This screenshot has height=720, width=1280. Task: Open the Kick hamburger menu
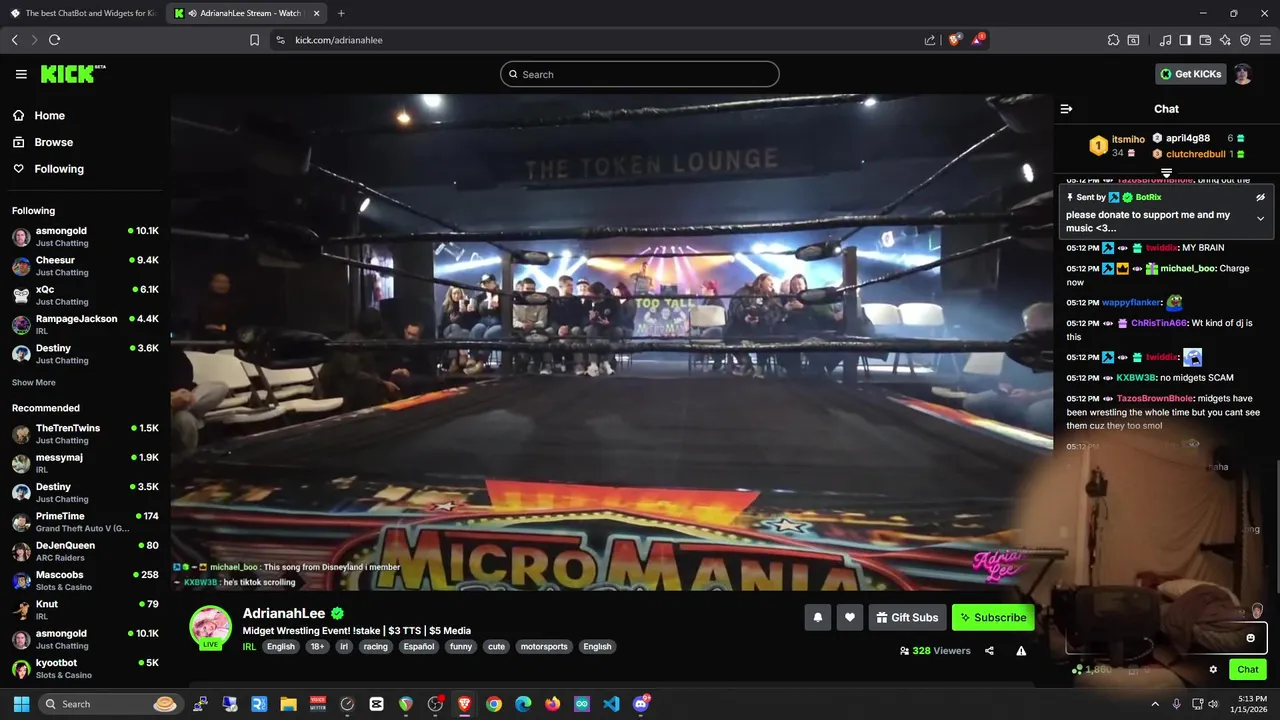click(x=21, y=74)
